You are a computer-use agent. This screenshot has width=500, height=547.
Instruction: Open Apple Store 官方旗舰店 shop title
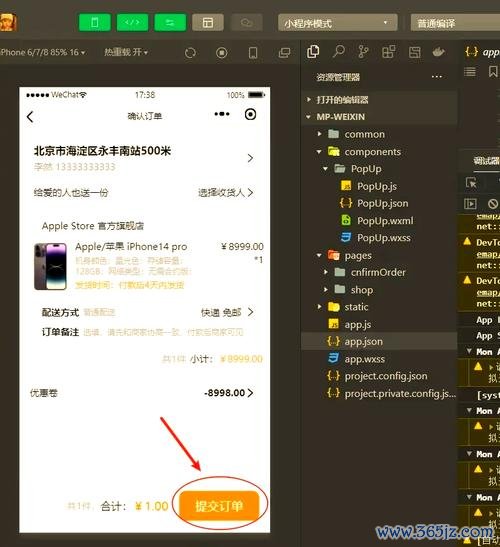click(93, 226)
